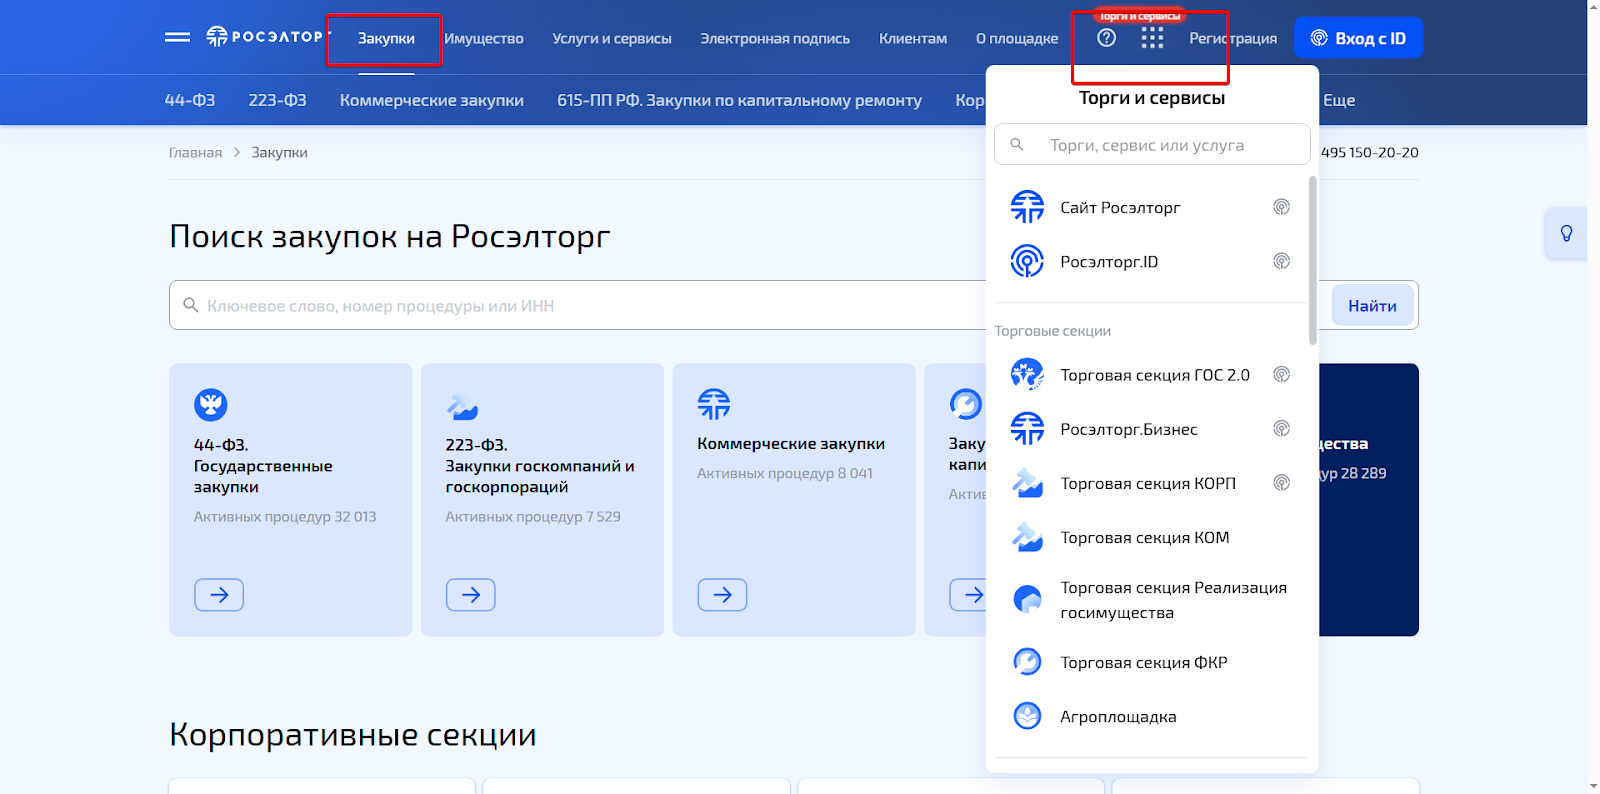Toggle the apps grid icon
Screen dimensions: 1600x794
1152,38
